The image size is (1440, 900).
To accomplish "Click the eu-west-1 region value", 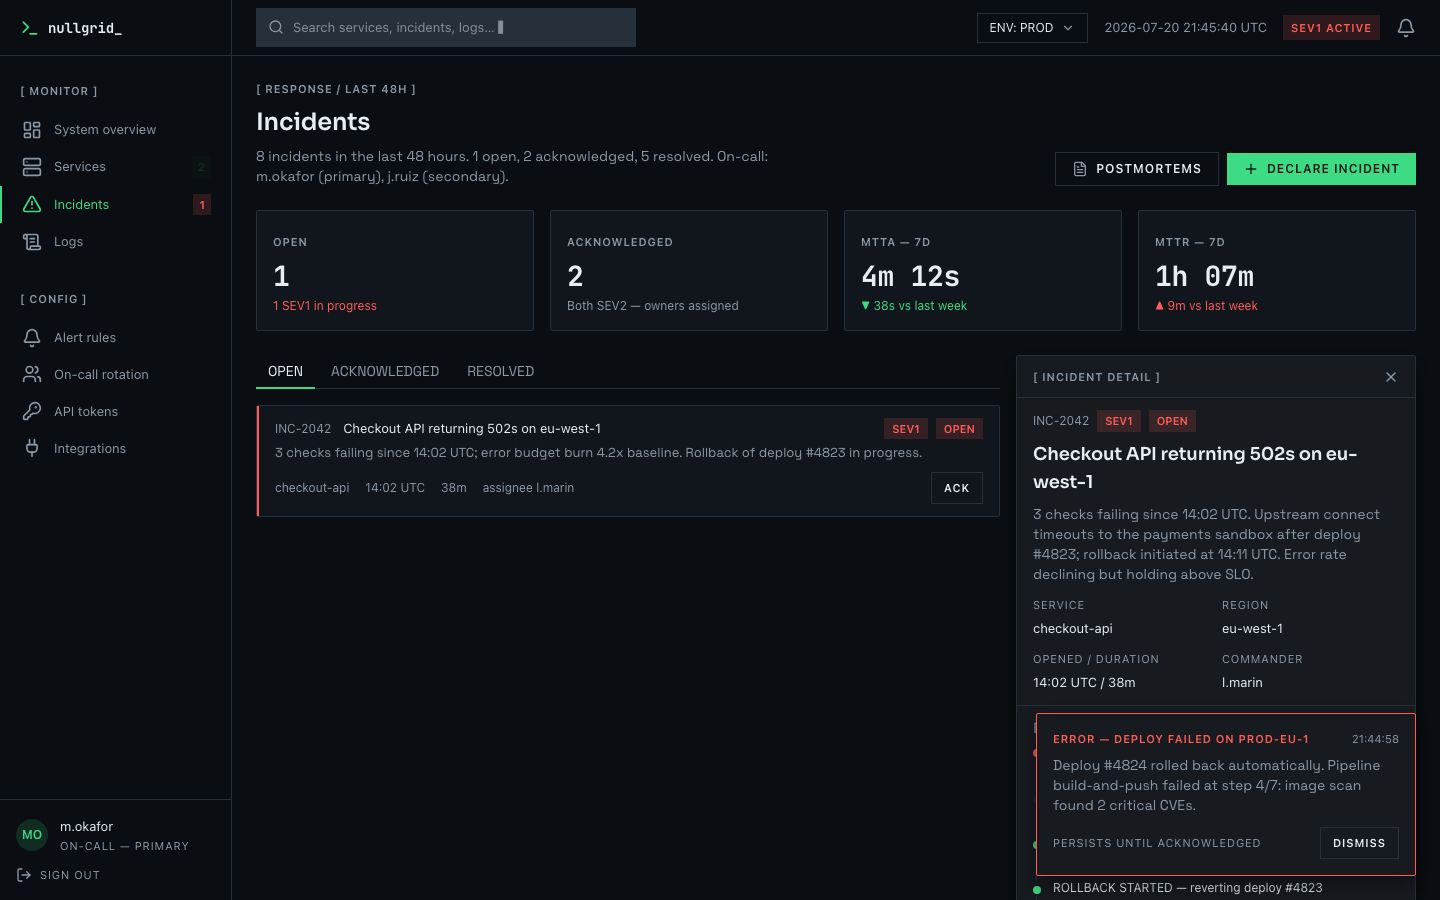I will click(x=1252, y=629).
